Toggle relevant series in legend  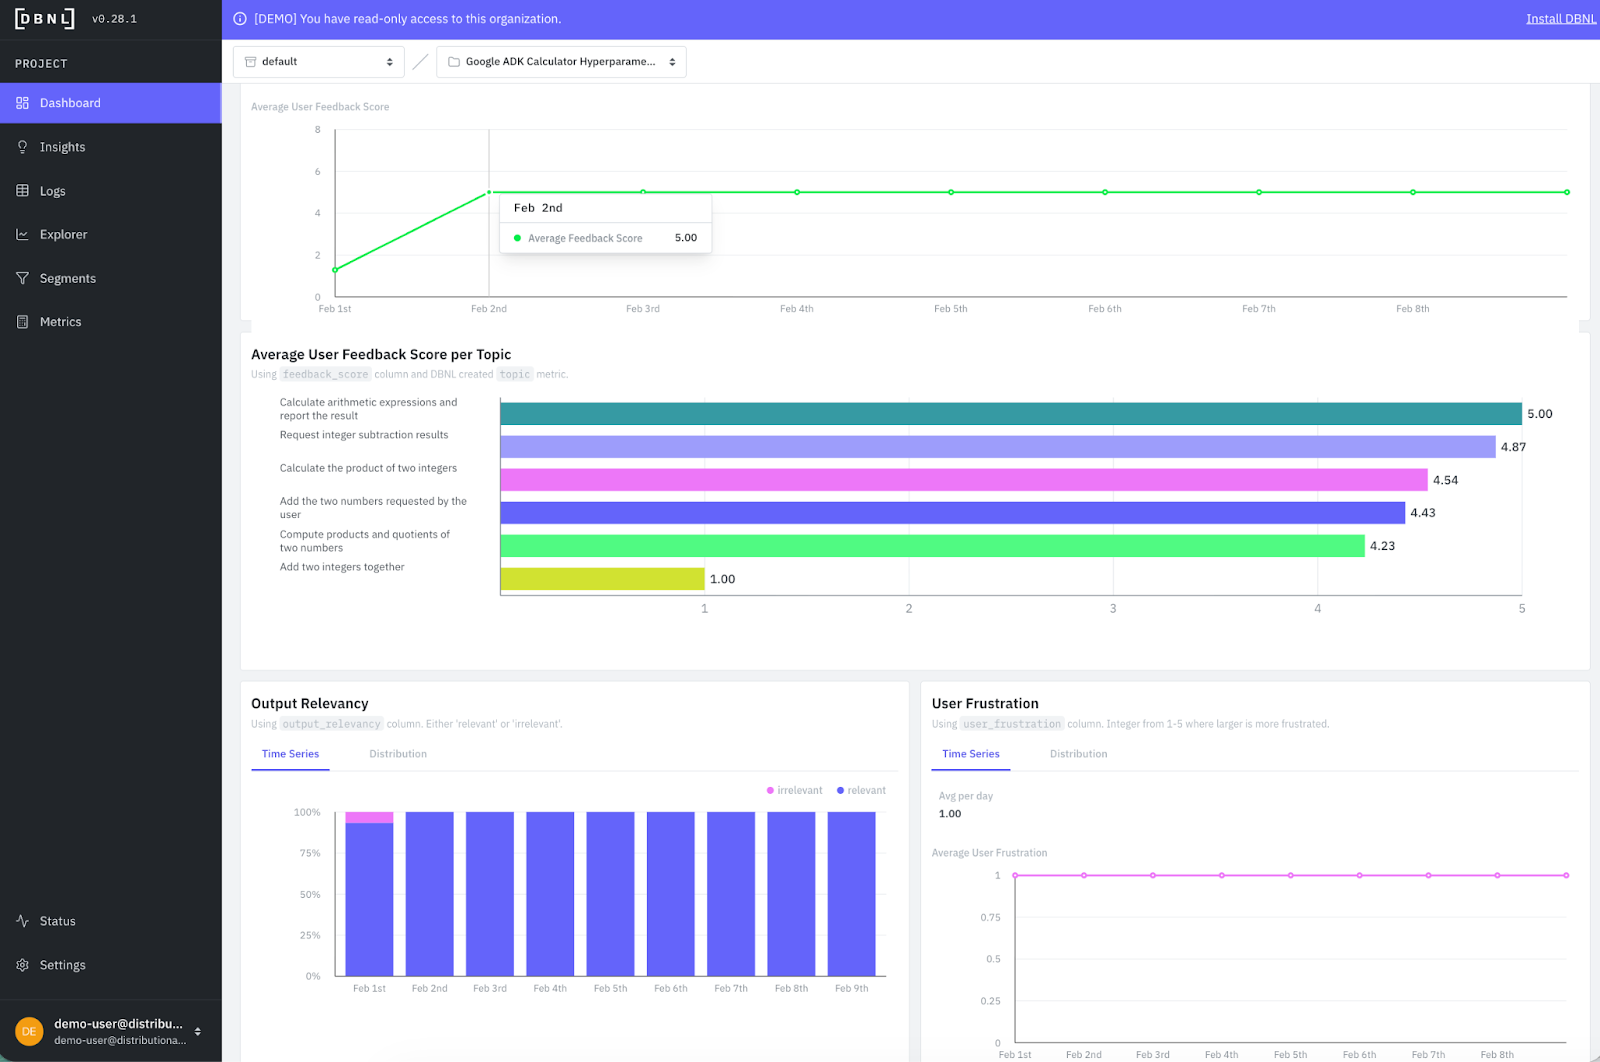[x=861, y=790]
